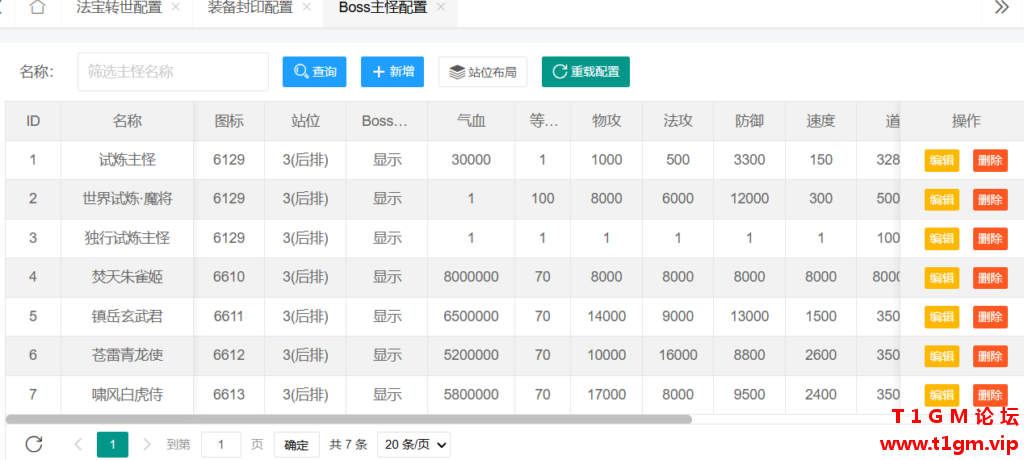Click the 新增 add button
Image resolution: width=1024 pixels, height=460 pixels.
[x=392, y=72]
